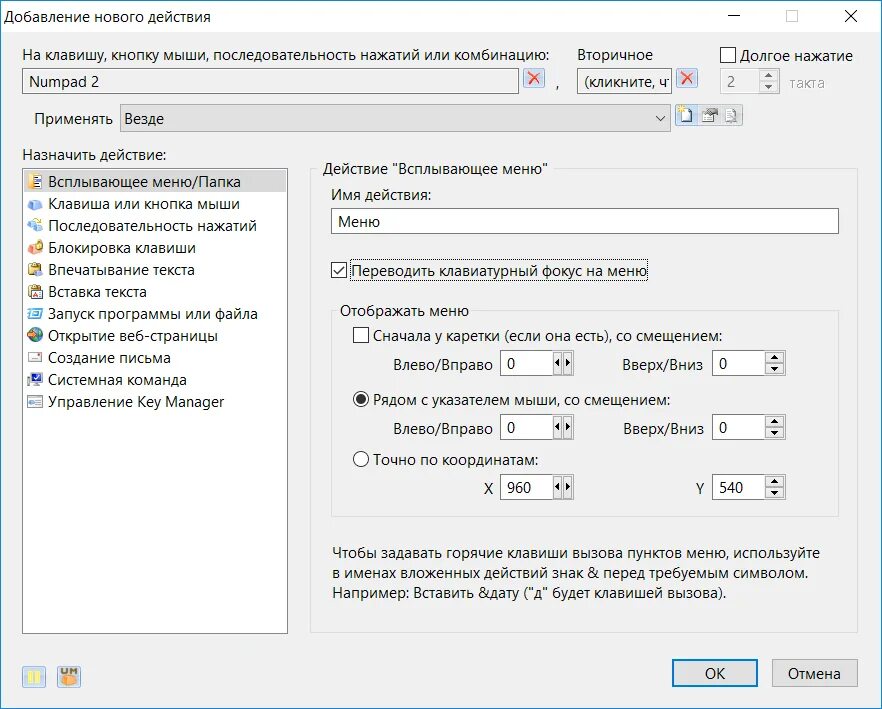Confirm with the OK button
The height and width of the screenshot is (709, 882).
714,673
